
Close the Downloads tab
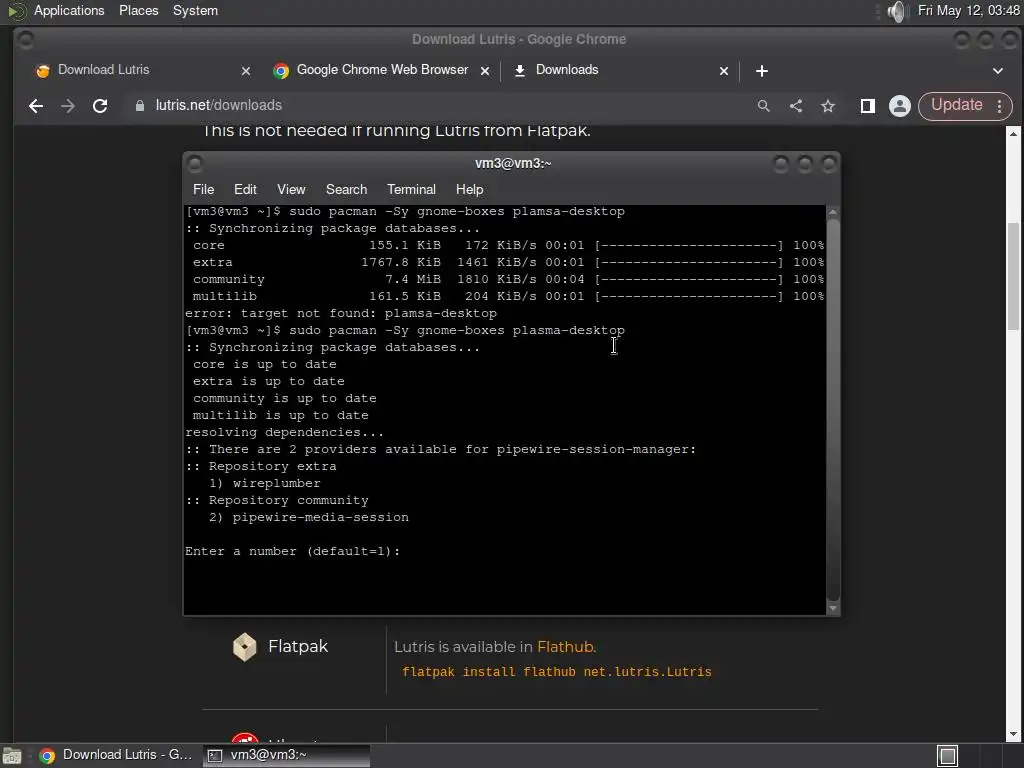pos(724,71)
